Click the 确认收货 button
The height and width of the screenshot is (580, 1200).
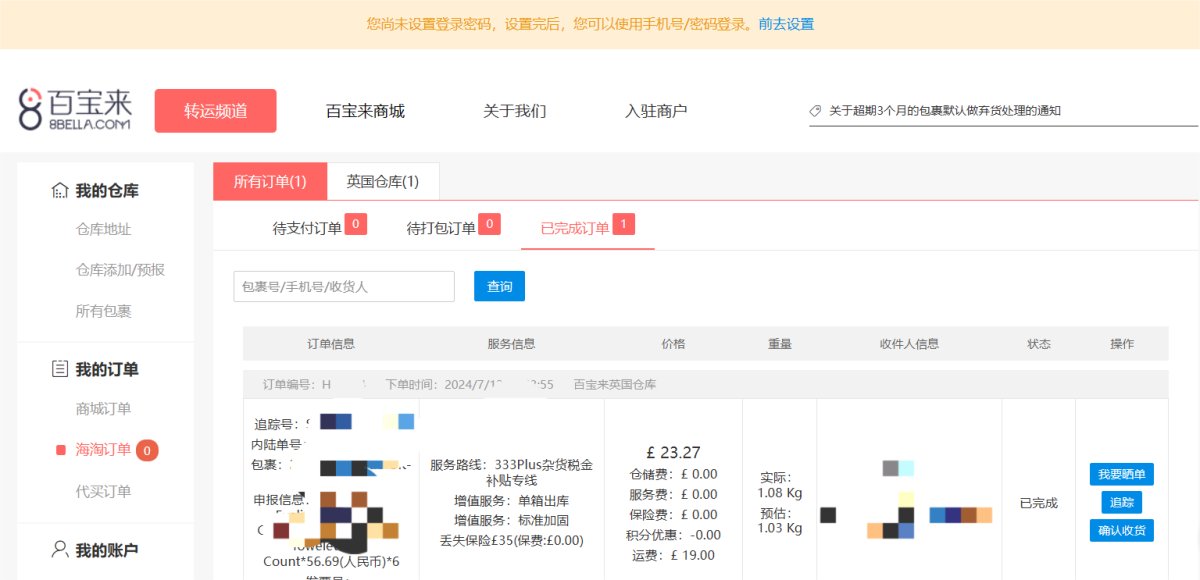[x=1122, y=530]
